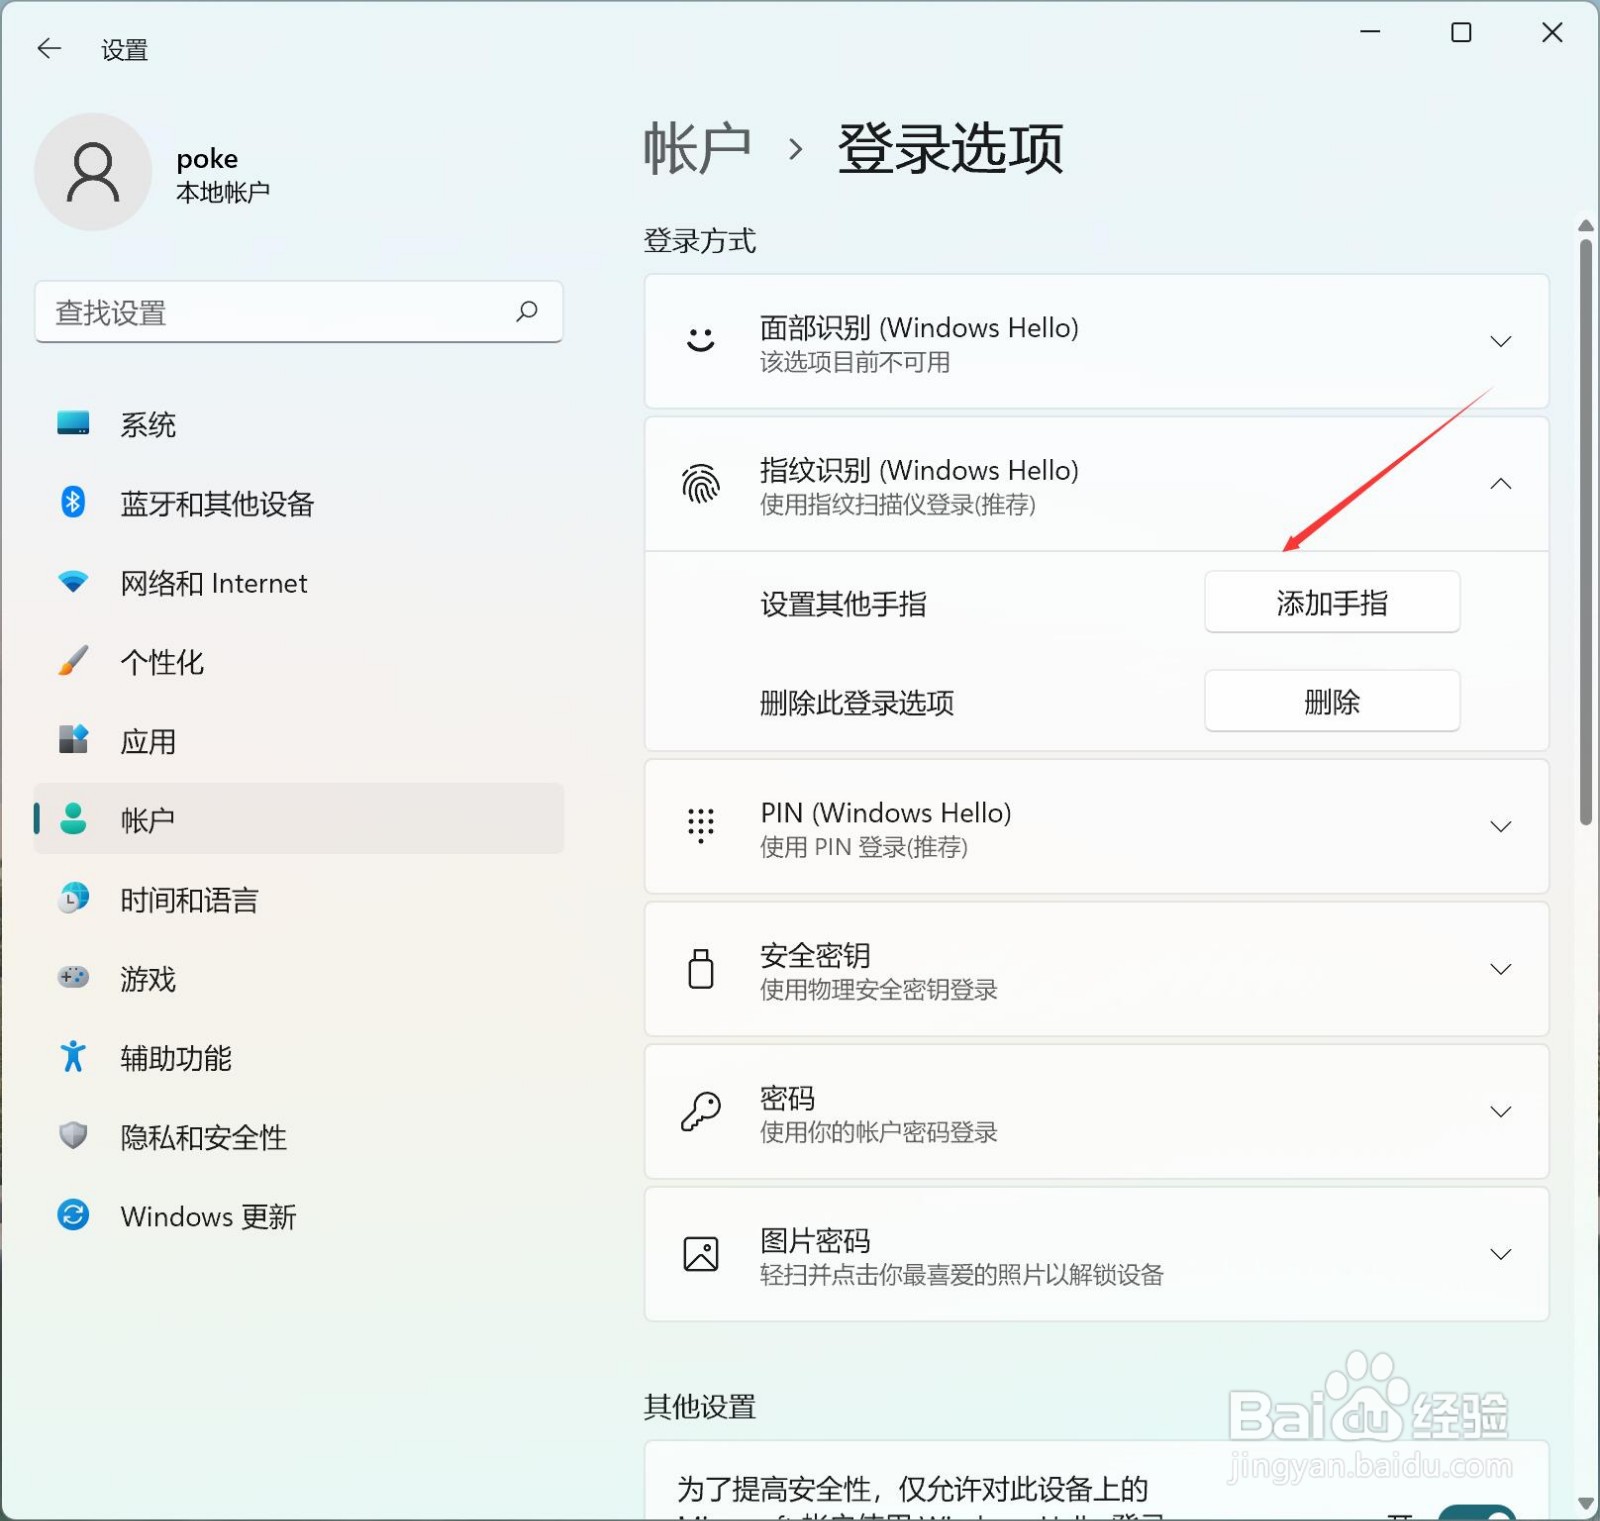This screenshot has width=1600, height=1521.
Task: Click the 其他设置 heading
Action: tap(700, 1406)
